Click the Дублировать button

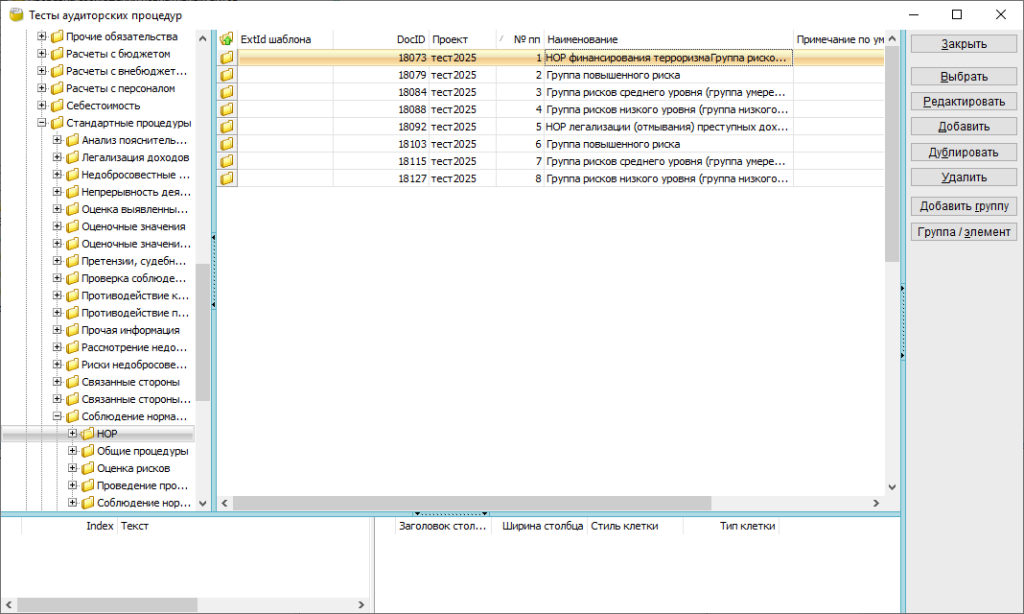(x=964, y=152)
